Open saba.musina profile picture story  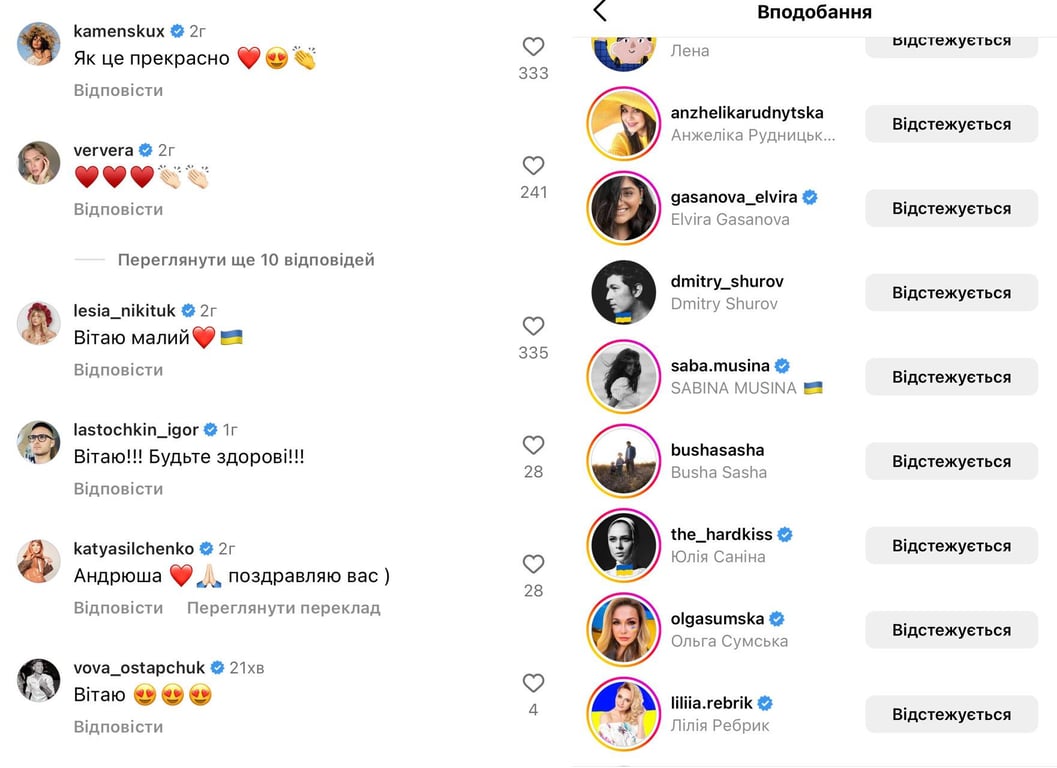[x=623, y=377]
